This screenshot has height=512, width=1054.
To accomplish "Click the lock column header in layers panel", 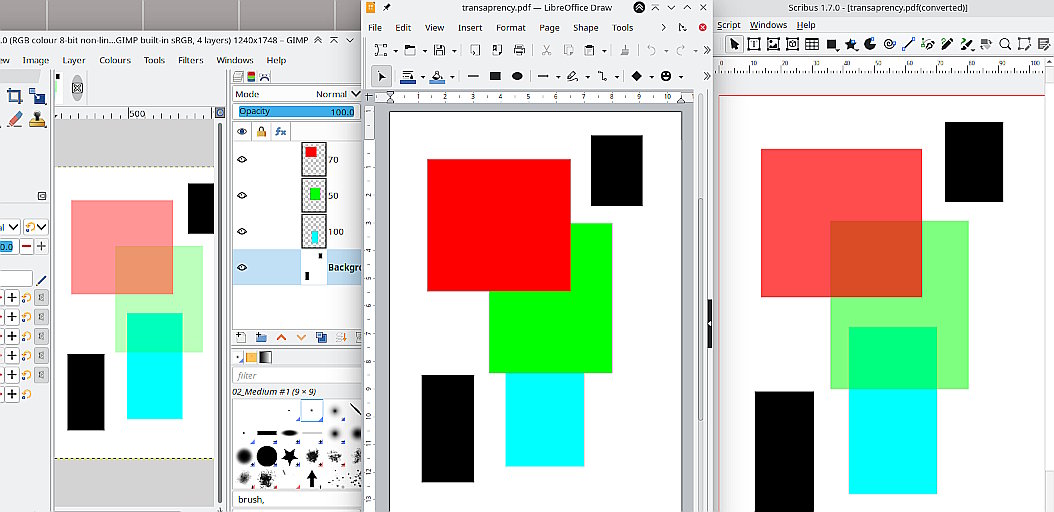I will coord(261,132).
